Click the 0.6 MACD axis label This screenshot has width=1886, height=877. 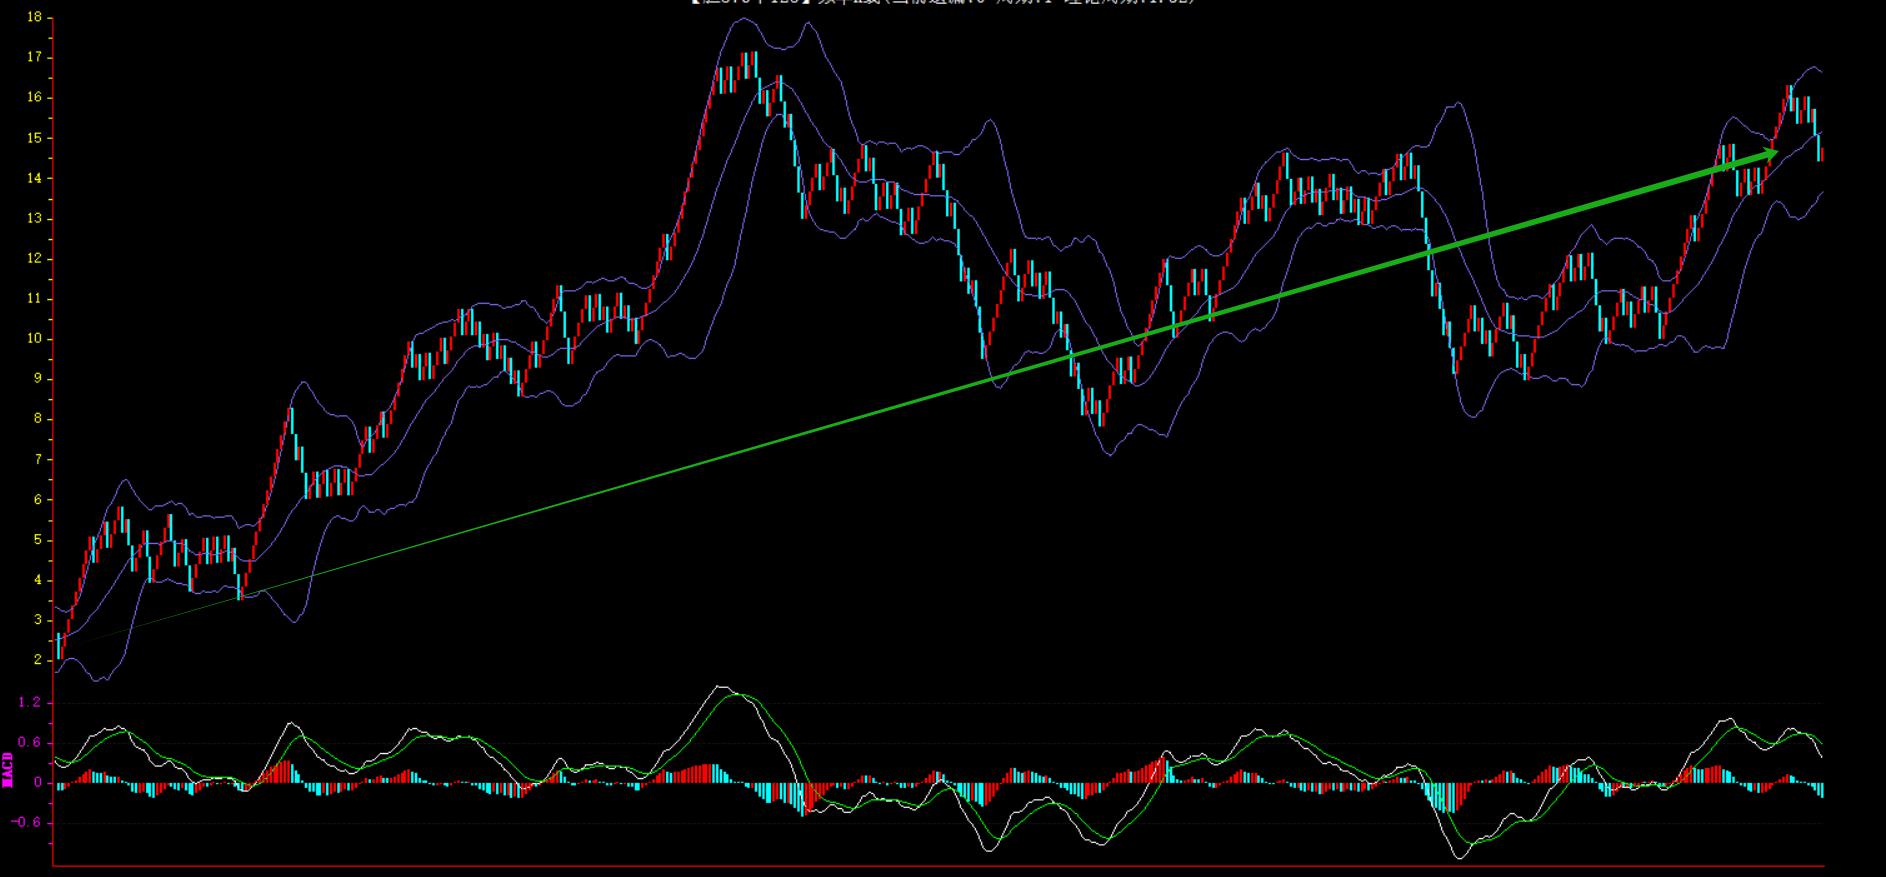point(29,743)
